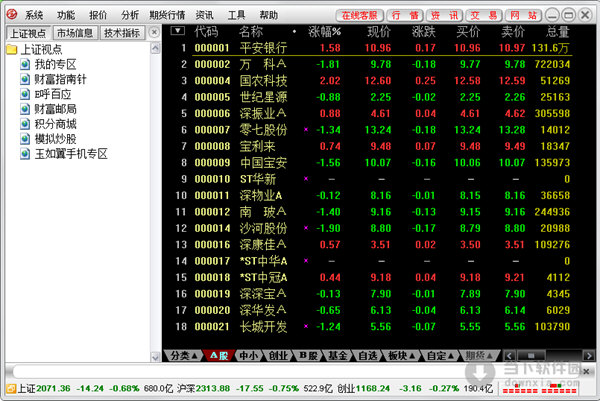Open 玉如意手机专区 page icon

25,154
